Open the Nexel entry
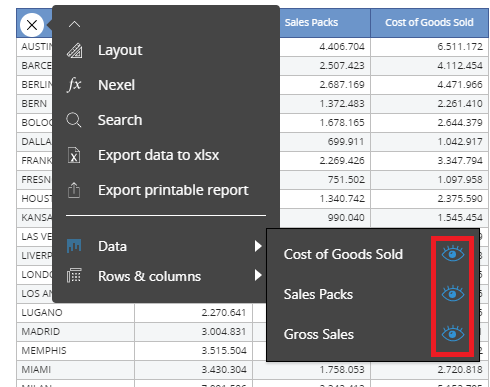 pyautogui.click(x=116, y=85)
